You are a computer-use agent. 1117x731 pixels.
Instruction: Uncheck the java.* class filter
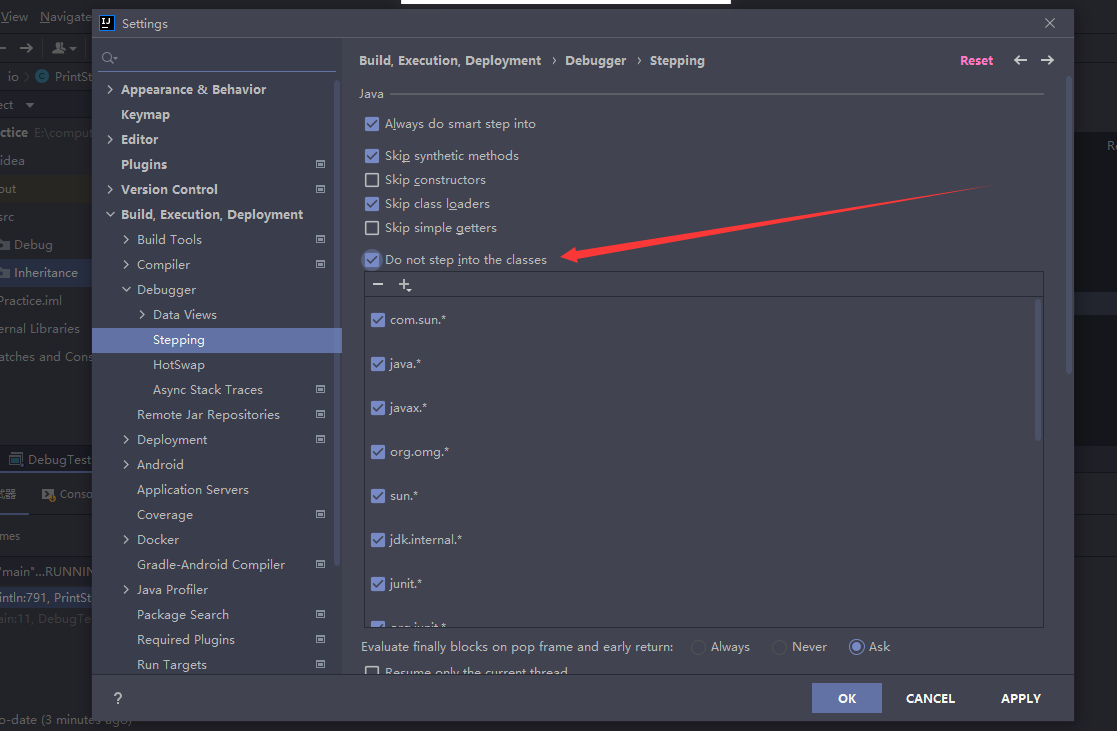pos(378,364)
